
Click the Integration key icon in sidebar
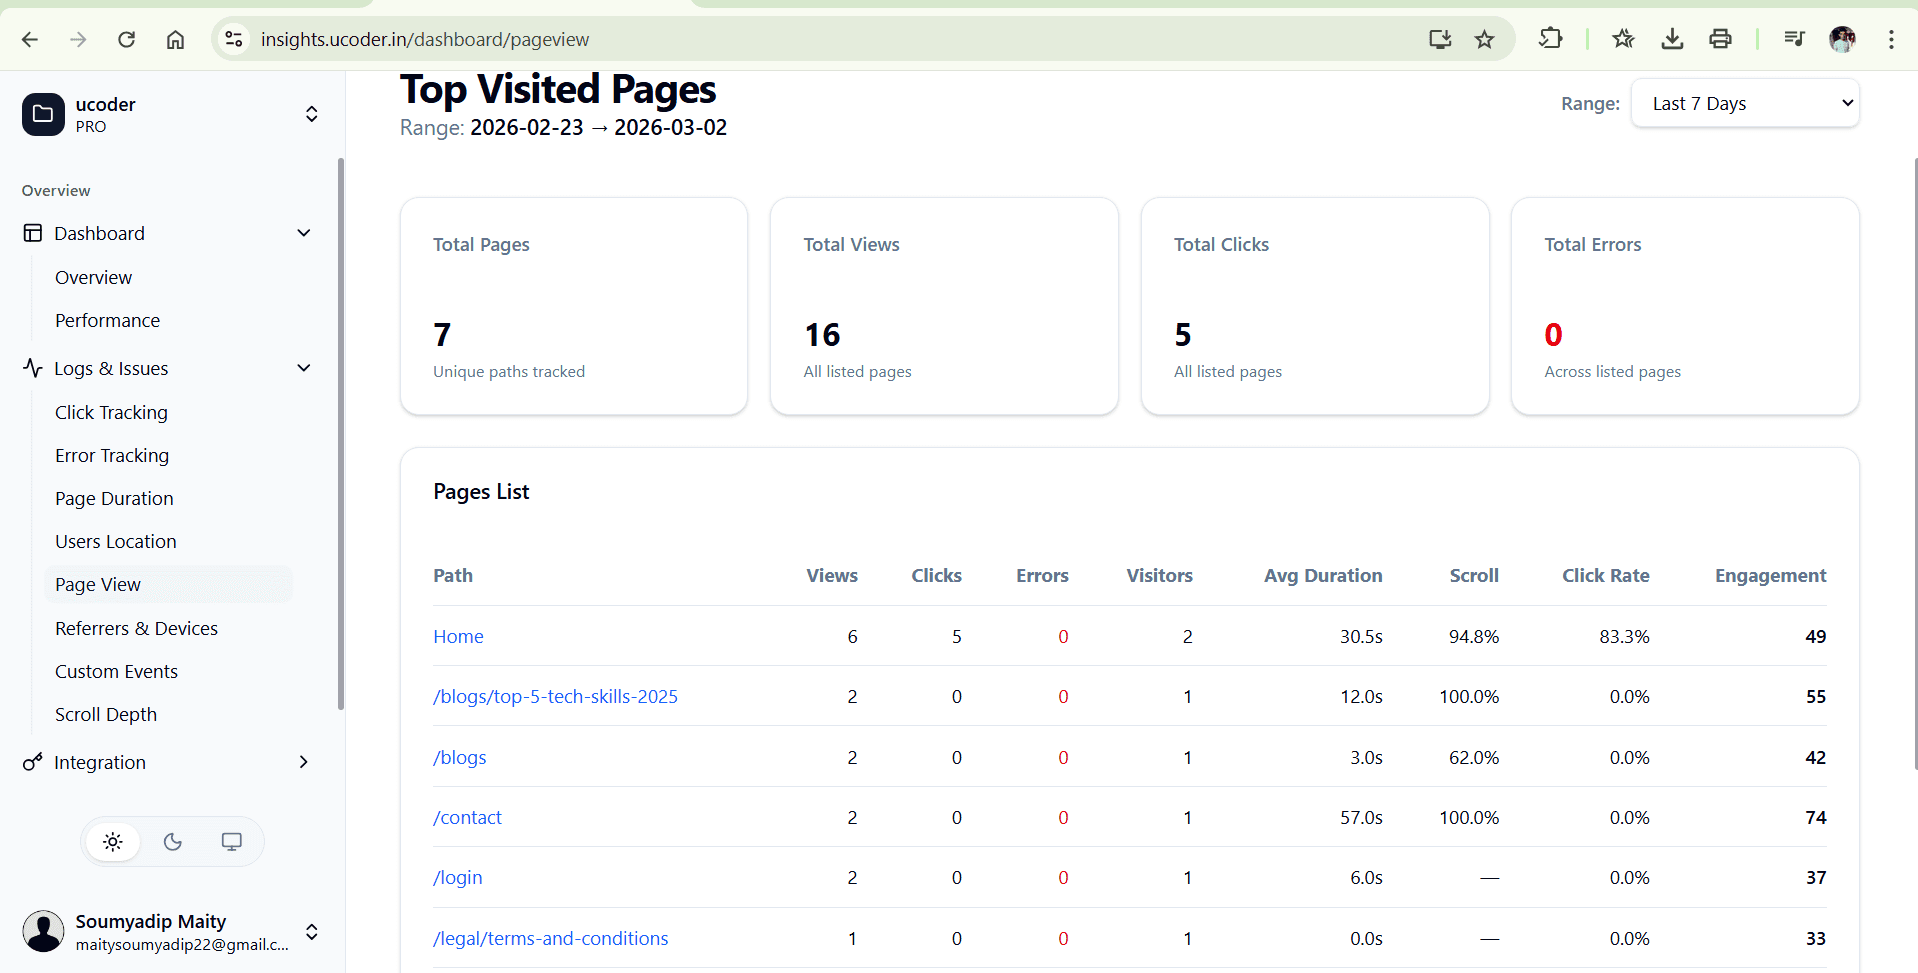[x=33, y=762]
